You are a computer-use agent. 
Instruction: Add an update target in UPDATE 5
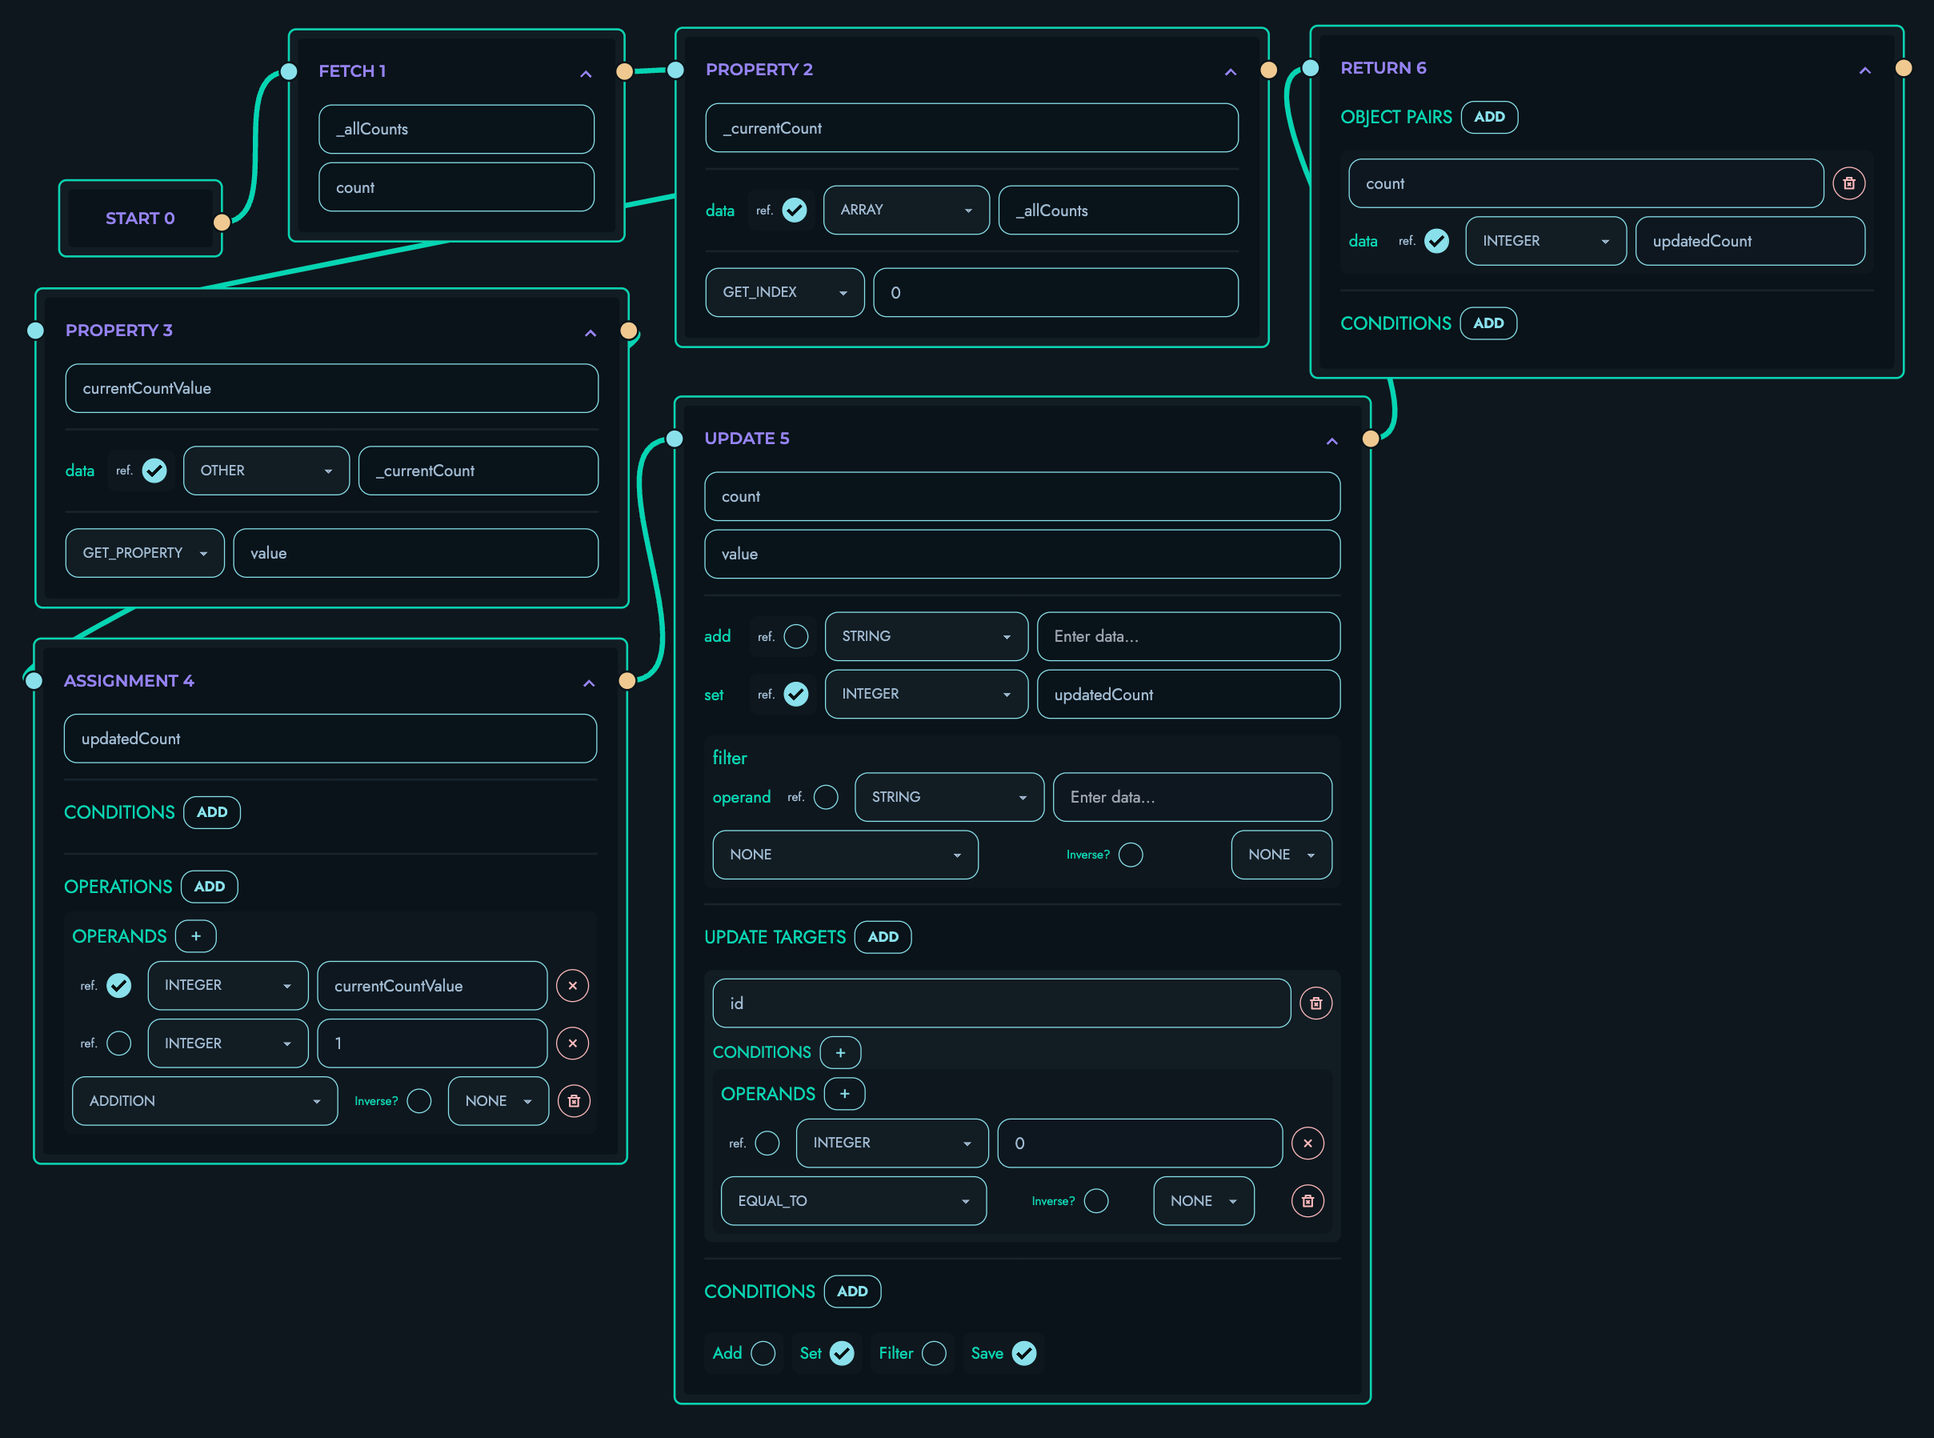883,937
